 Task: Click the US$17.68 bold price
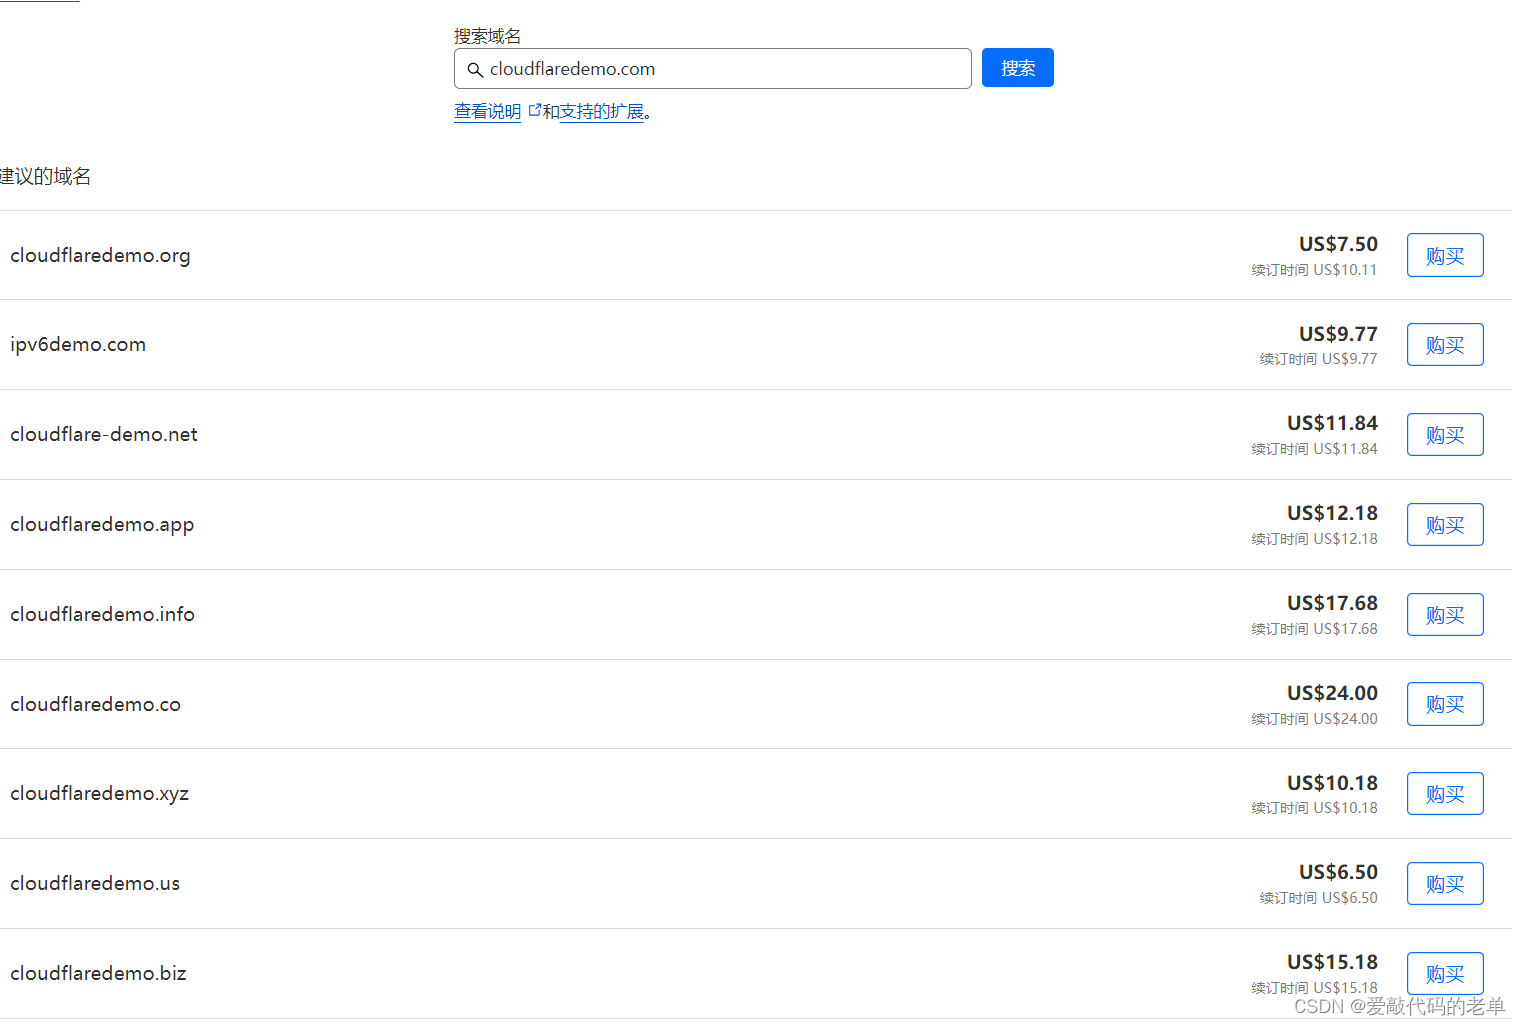[1332, 603]
